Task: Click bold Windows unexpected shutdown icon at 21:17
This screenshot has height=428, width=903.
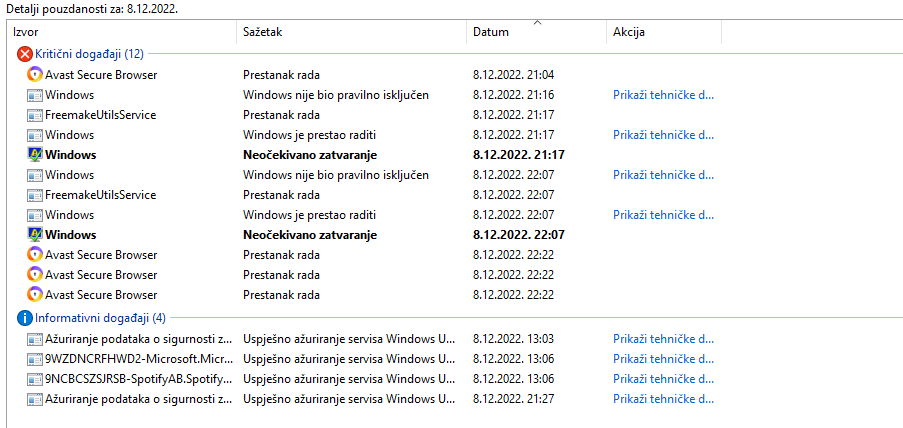Action: 35,154
